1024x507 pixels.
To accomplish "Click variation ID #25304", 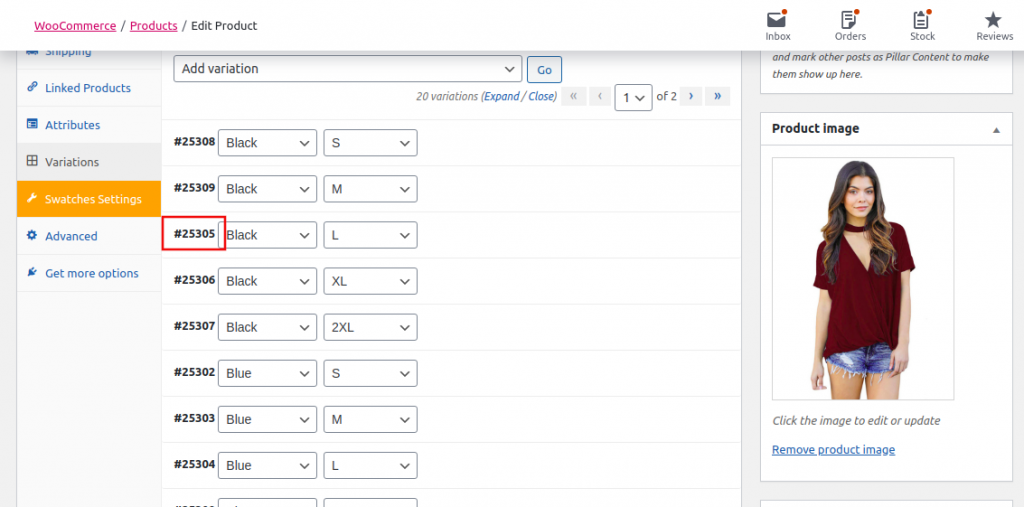I will [x=195, y=464].
